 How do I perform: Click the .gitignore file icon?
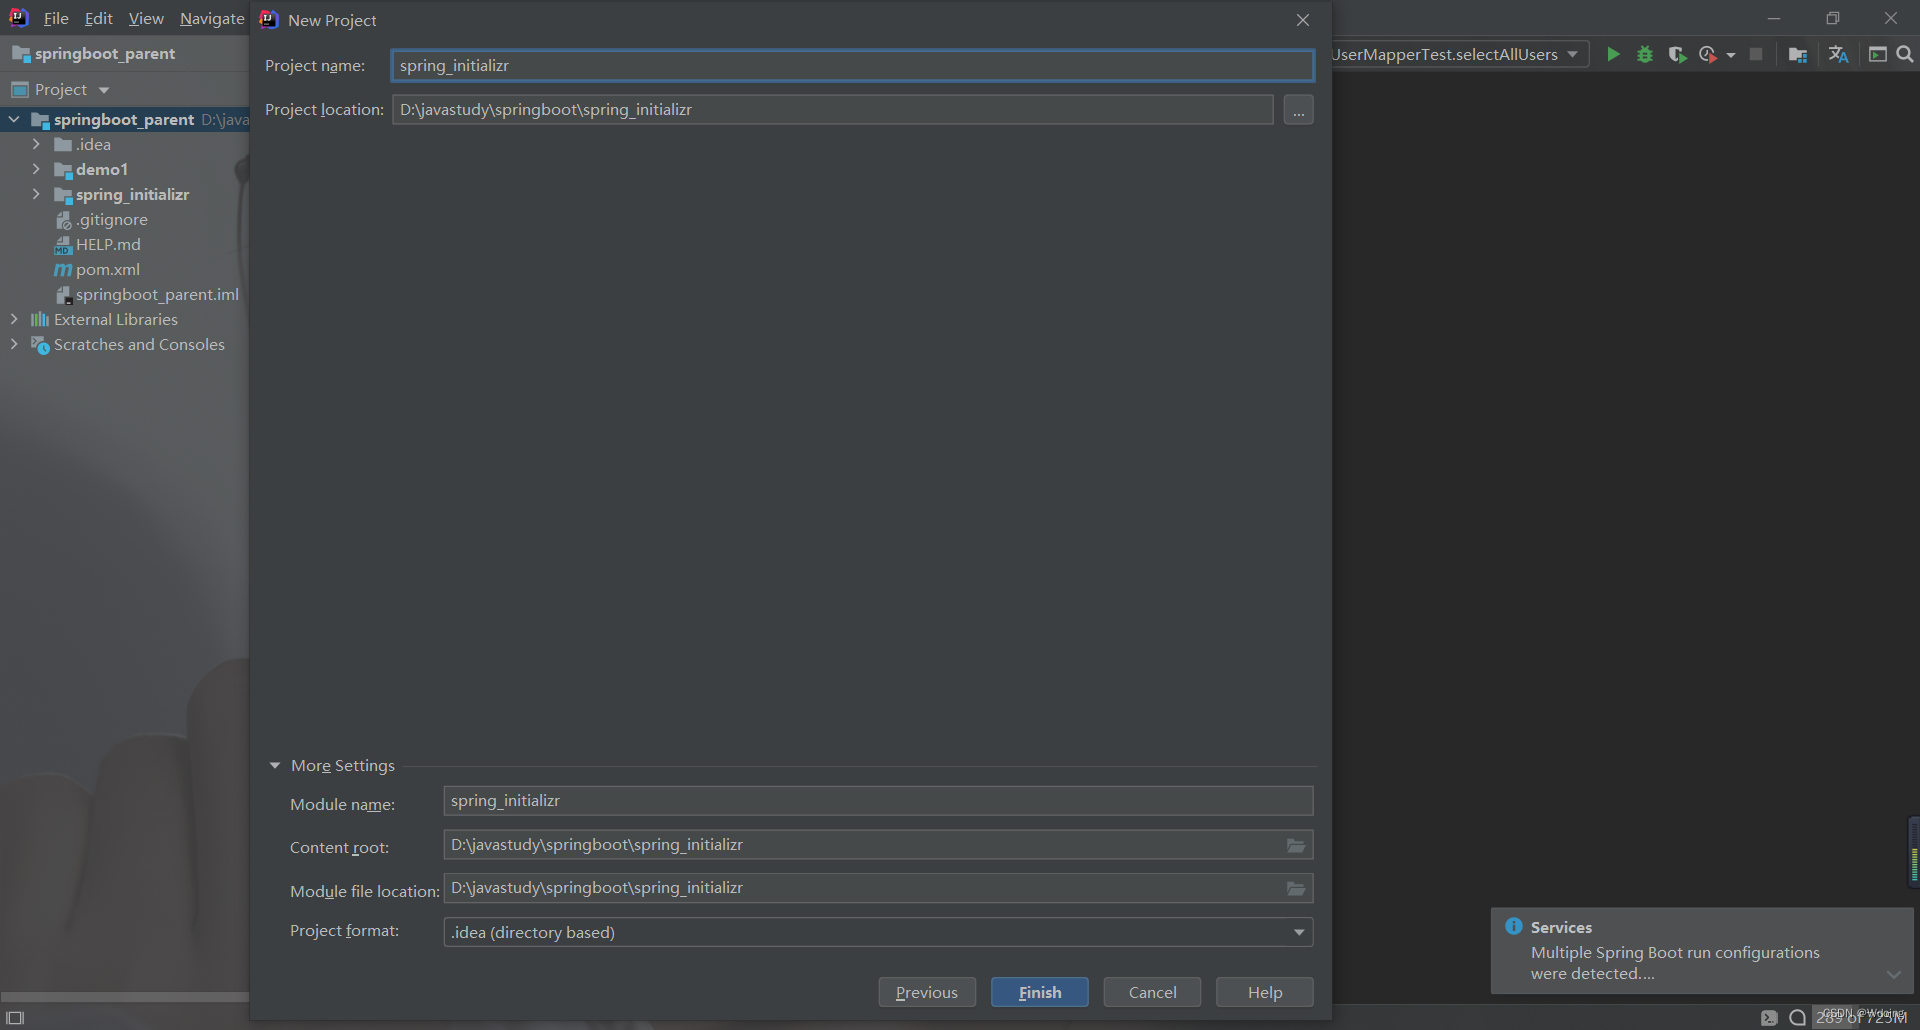click(63, 220)
